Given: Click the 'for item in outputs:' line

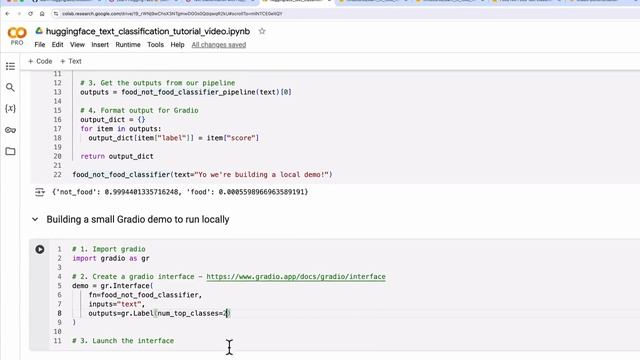Looking at the screenshot, I should [x=121, y=129].
